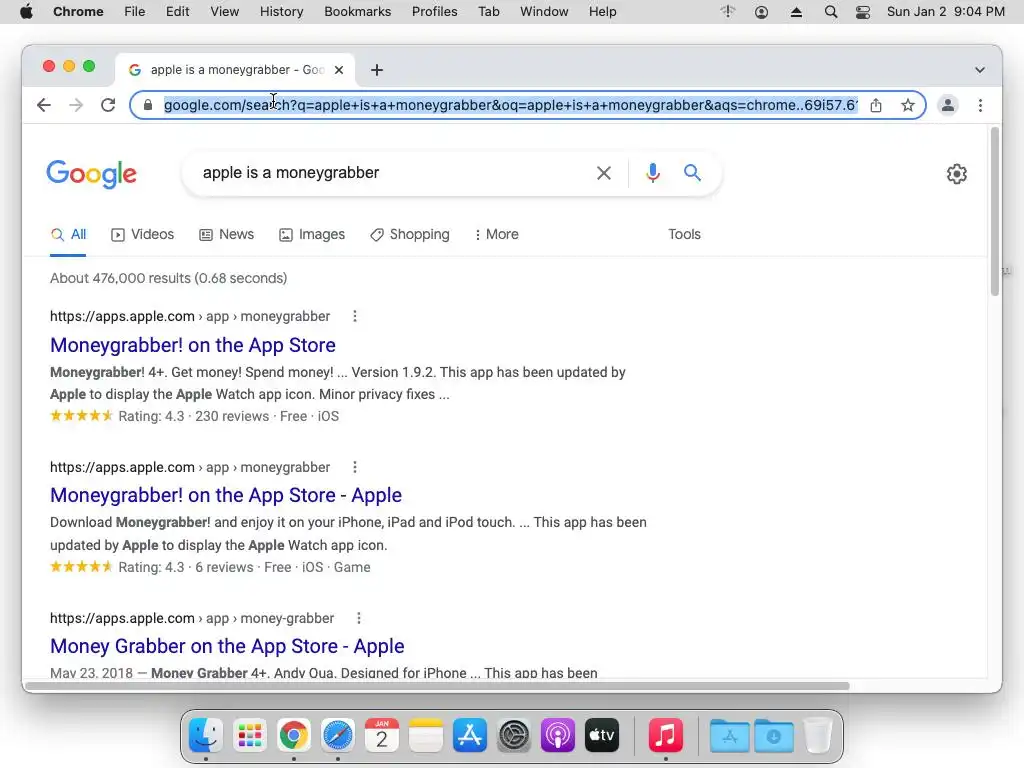Open Calendar from the Dock
The image size is (1024, 768).
tap(382, 735)
